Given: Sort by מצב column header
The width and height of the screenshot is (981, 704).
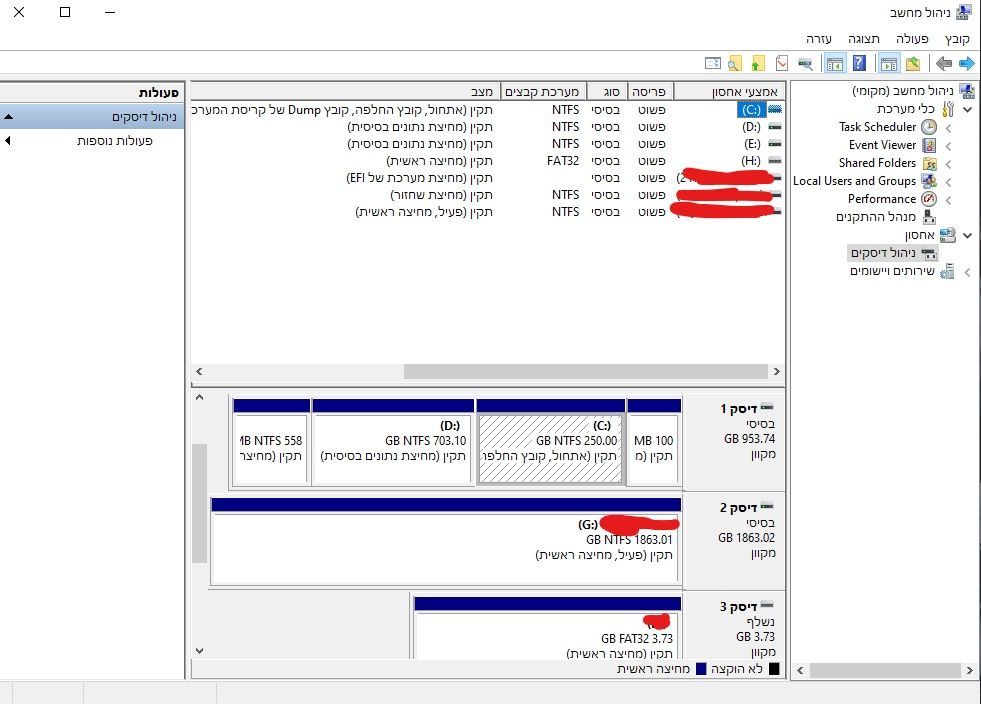Looking at the screenshot, I should pyautogui.click(x=345, y=91).
